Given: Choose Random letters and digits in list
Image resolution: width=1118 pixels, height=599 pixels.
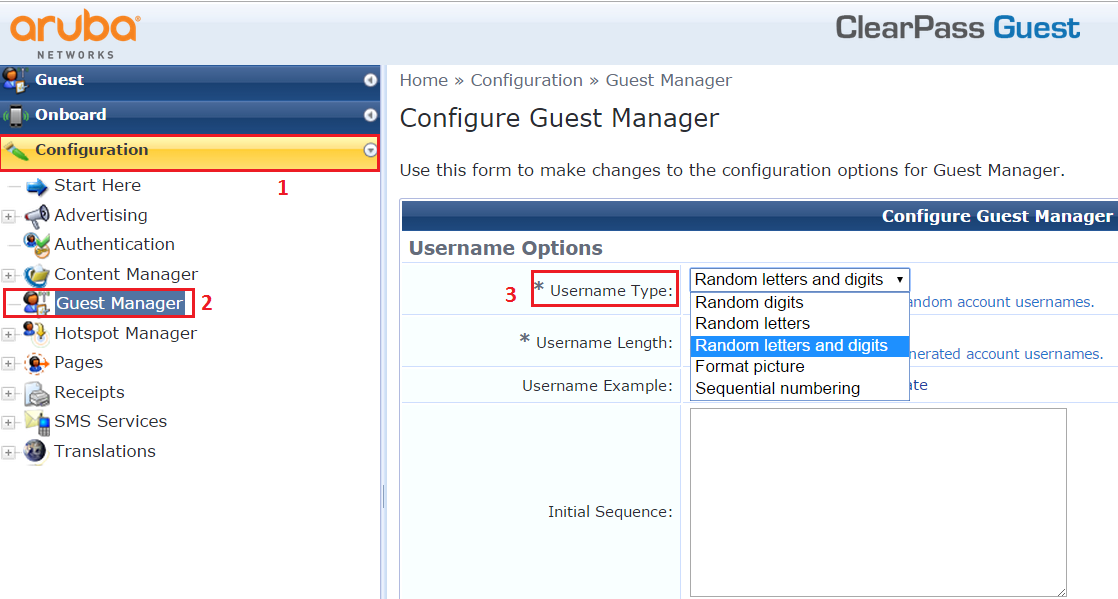Looking at the screenshot, I should [x=799, y=346].
